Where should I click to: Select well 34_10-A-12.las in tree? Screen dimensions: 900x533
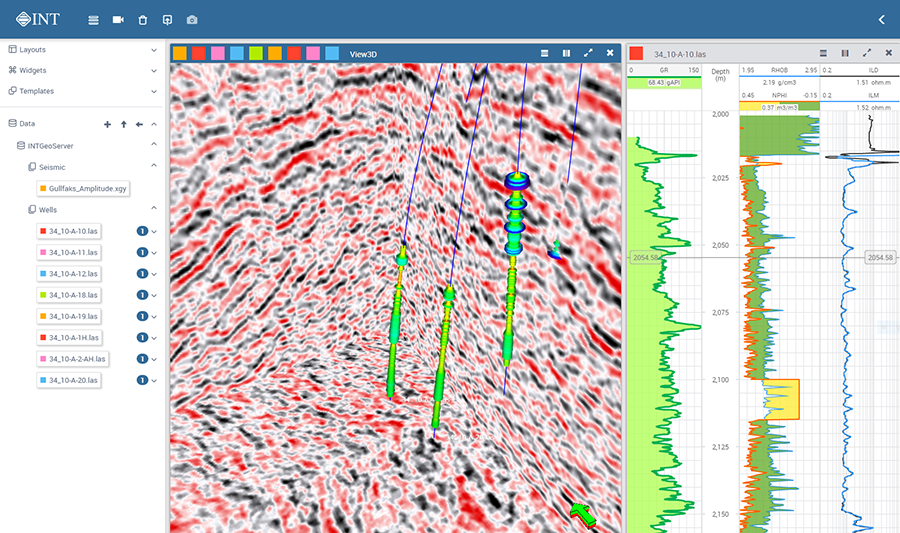click(x=68, y=274)
